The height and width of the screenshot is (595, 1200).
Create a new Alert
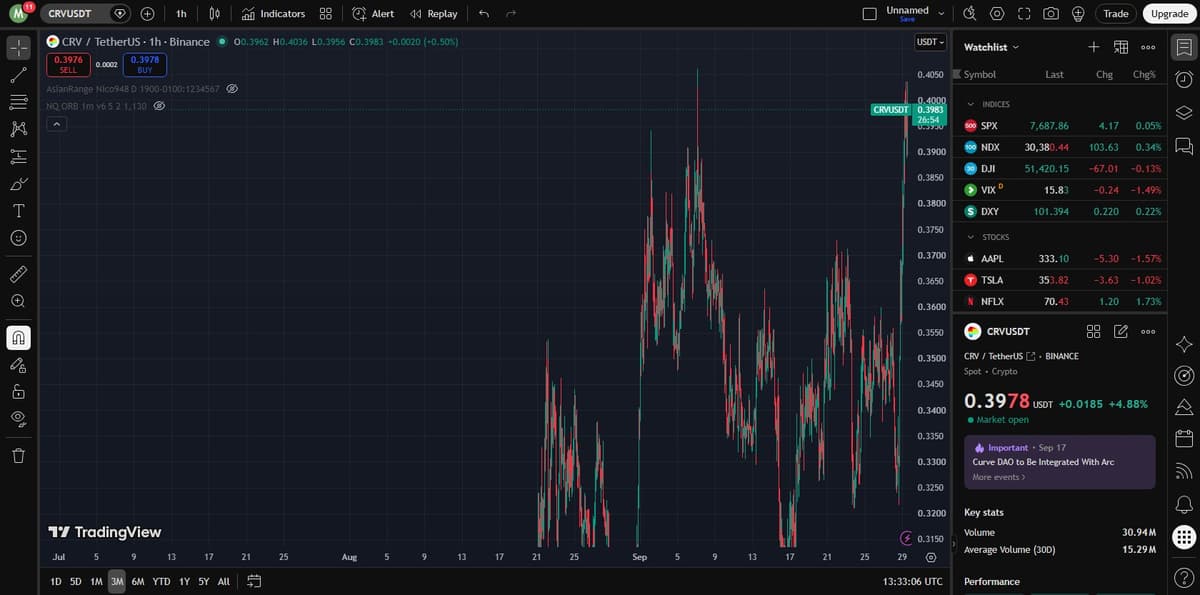(x=374, y=14)
